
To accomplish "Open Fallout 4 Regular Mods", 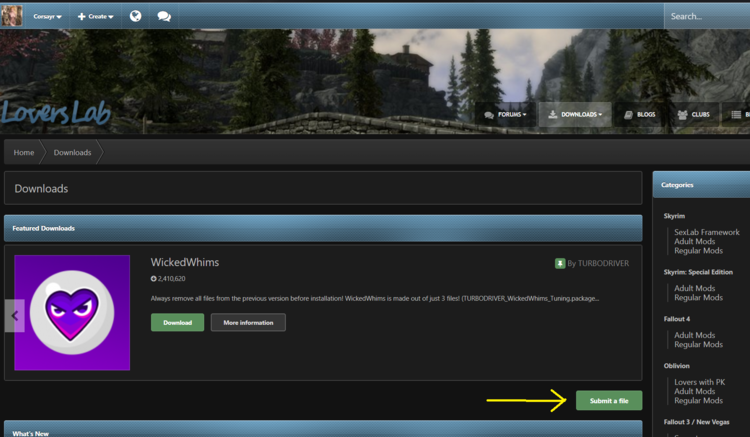I will pyautogui.click(x=698, y=344).
